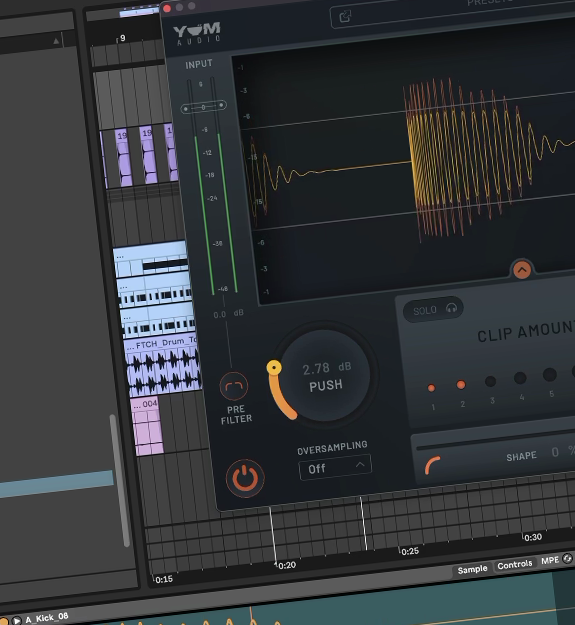Viewport: 575px width, 625px height.
Task: Select the FTCH_Drum_To audio clip
Action: click(x=164, y=366)
